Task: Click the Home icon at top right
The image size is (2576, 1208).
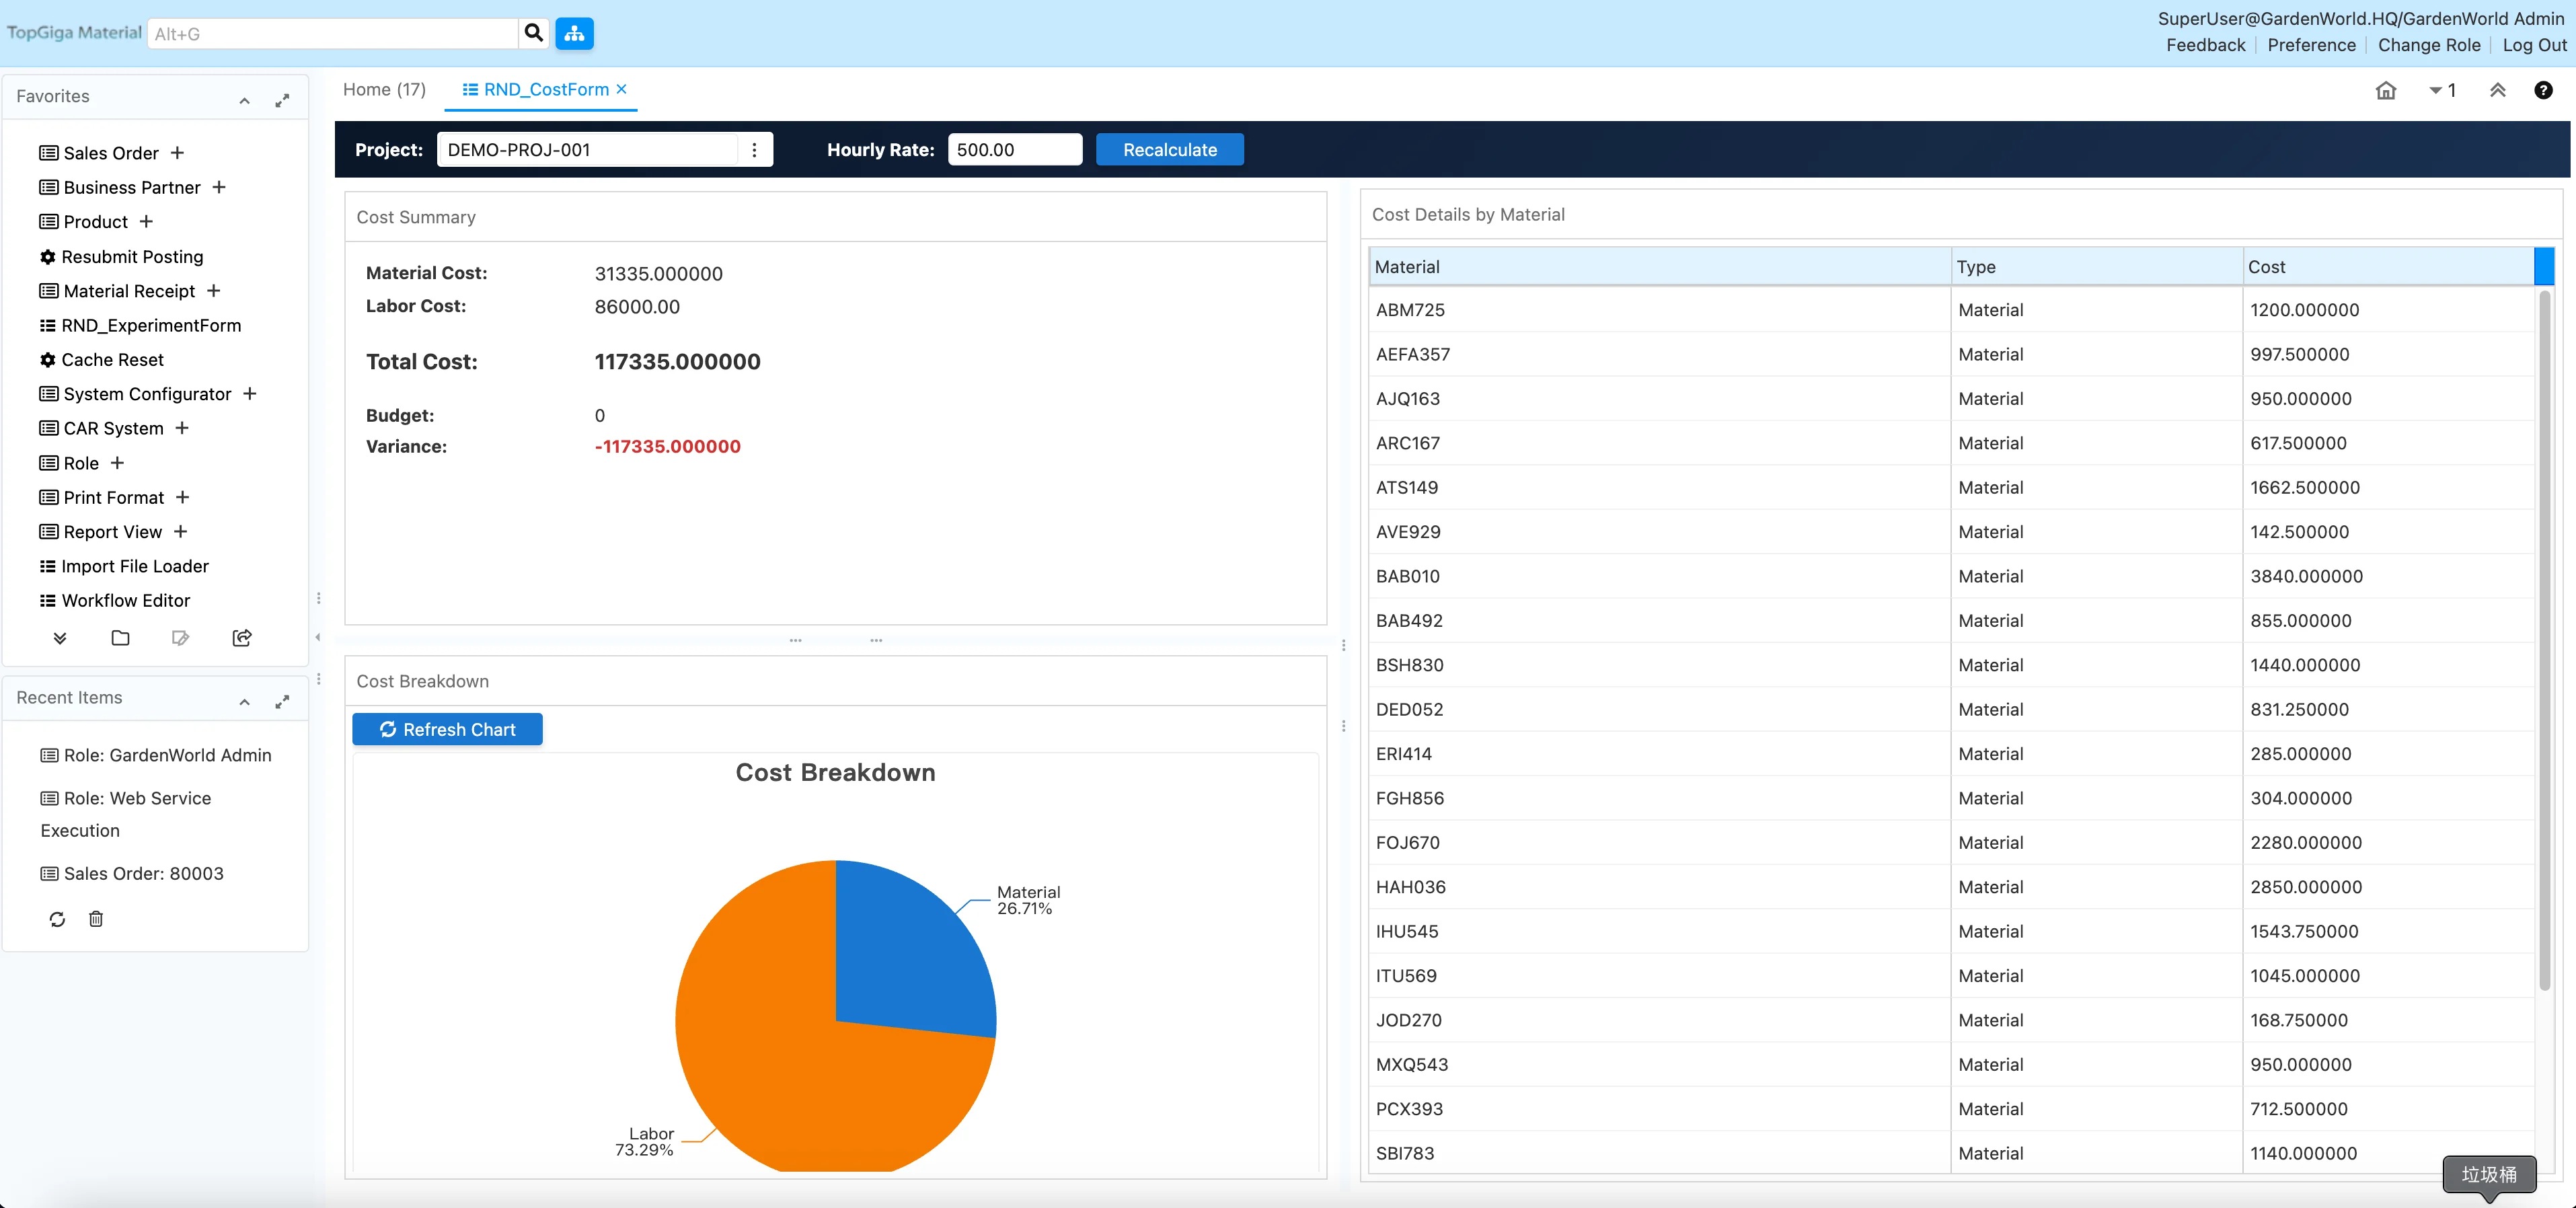Action: click(x=2385, y=90)
